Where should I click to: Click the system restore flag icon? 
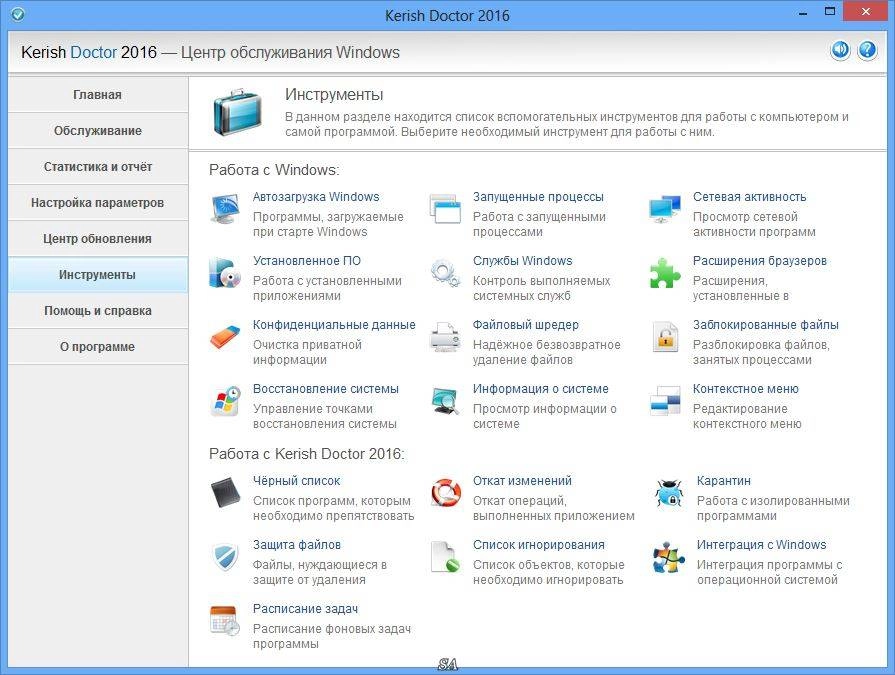pyautogui.click(x=225, y=401)
